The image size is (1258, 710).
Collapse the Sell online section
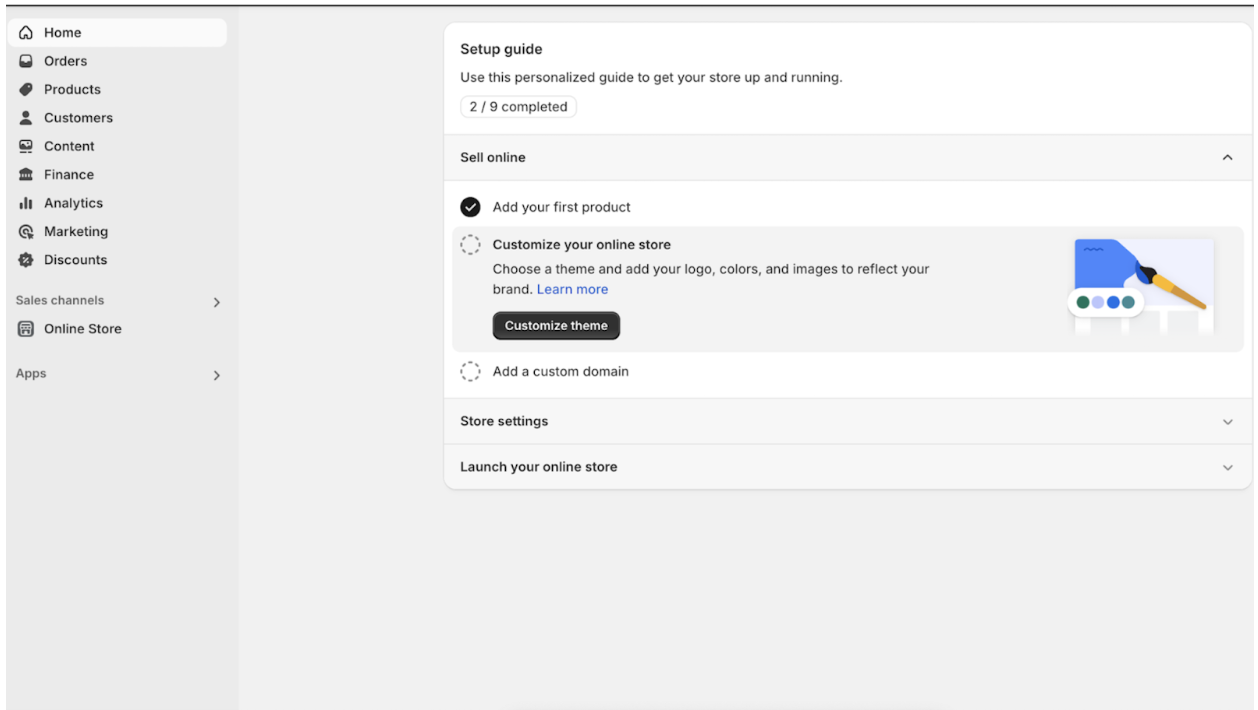1228,158
